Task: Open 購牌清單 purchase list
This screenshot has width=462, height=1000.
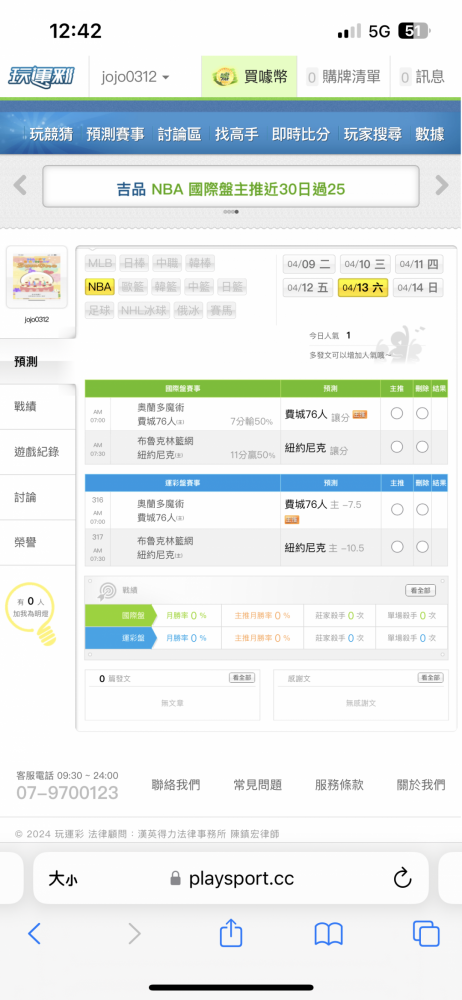Action: tap(343, 77)
